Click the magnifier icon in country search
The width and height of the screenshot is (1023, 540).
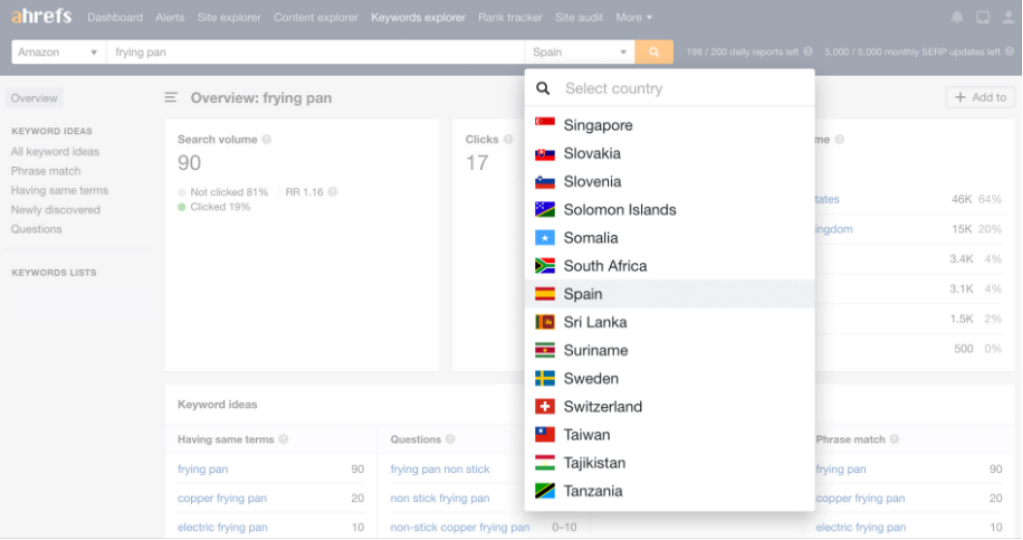point(543,89)
